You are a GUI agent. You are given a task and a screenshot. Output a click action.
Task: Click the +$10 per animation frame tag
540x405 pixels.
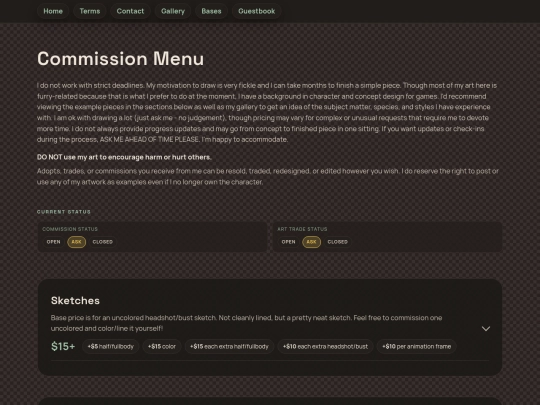tap(417, 346)
